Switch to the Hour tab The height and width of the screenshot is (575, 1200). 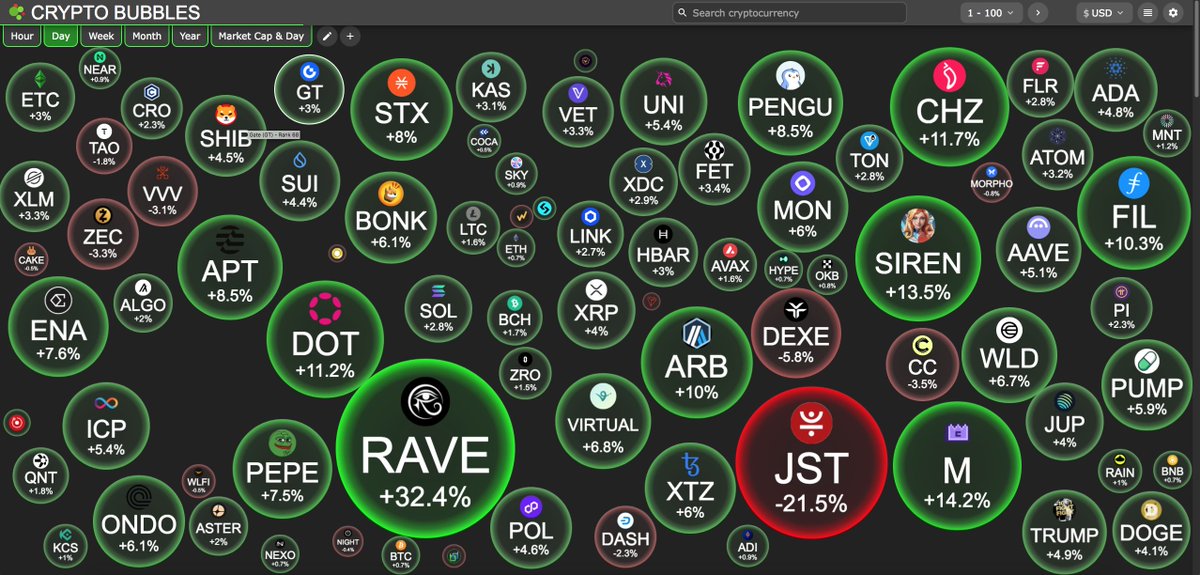pos(21,36)
